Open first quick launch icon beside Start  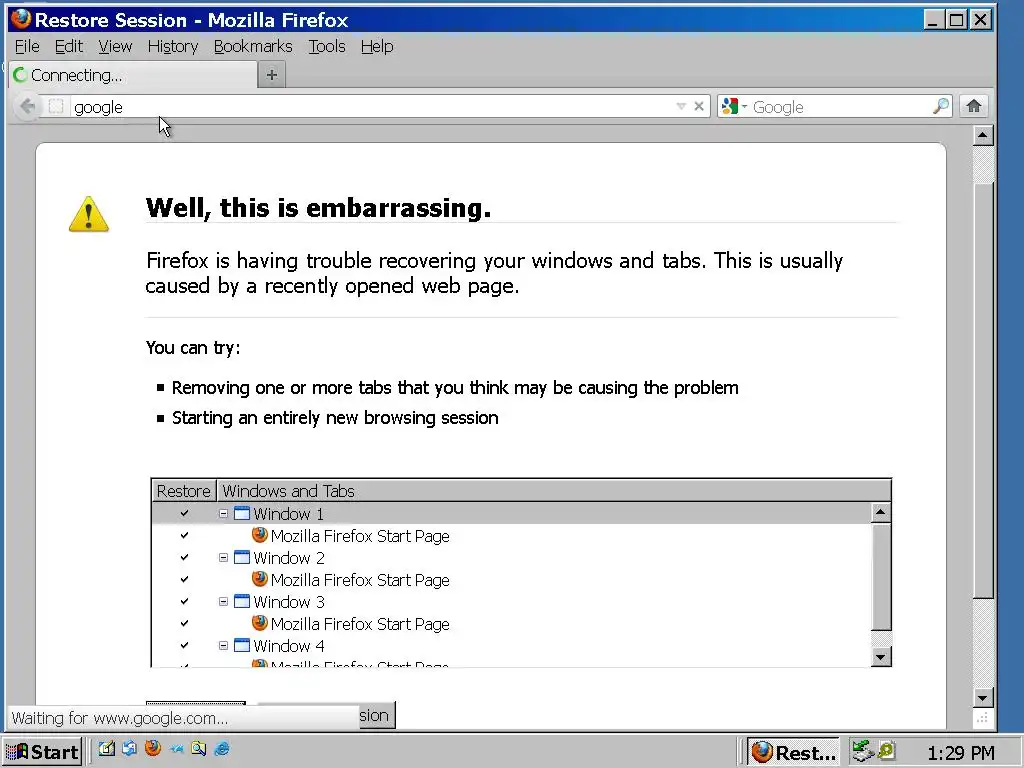pyautogui.click(x=106, y=748)
